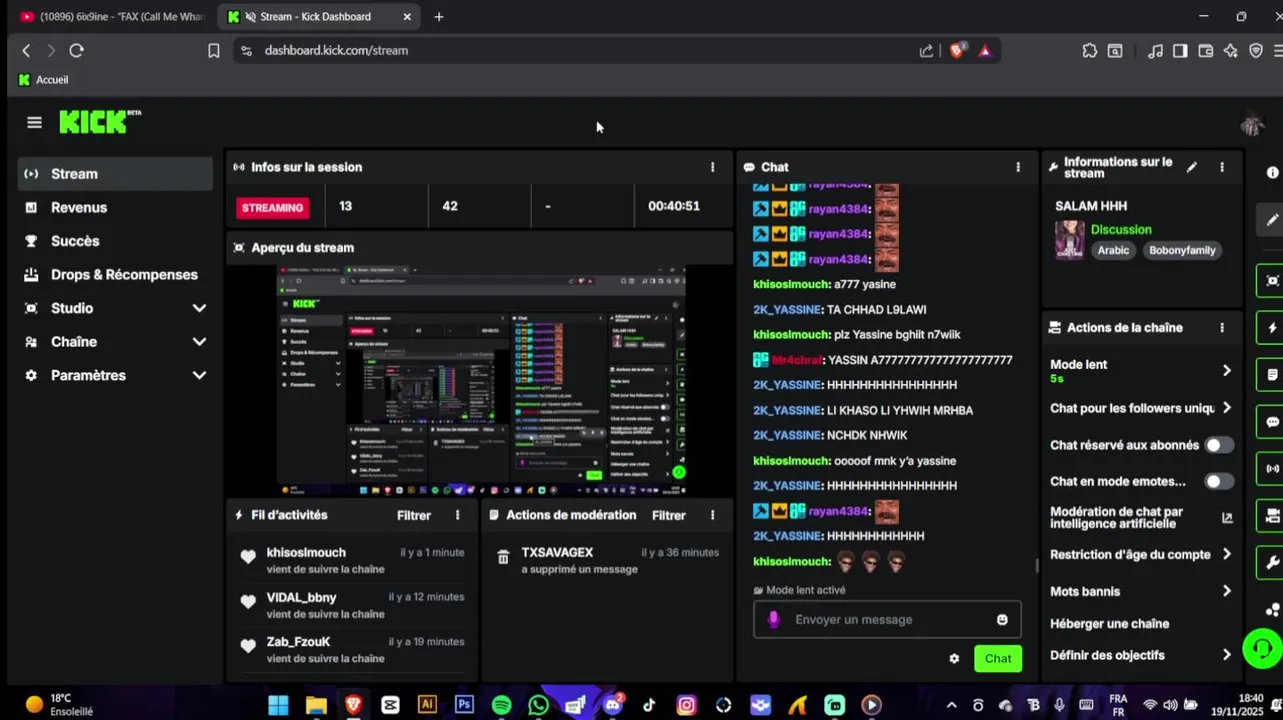Open chat settings gear next to Chat button
1283x720 pixels.
[954, 658]
